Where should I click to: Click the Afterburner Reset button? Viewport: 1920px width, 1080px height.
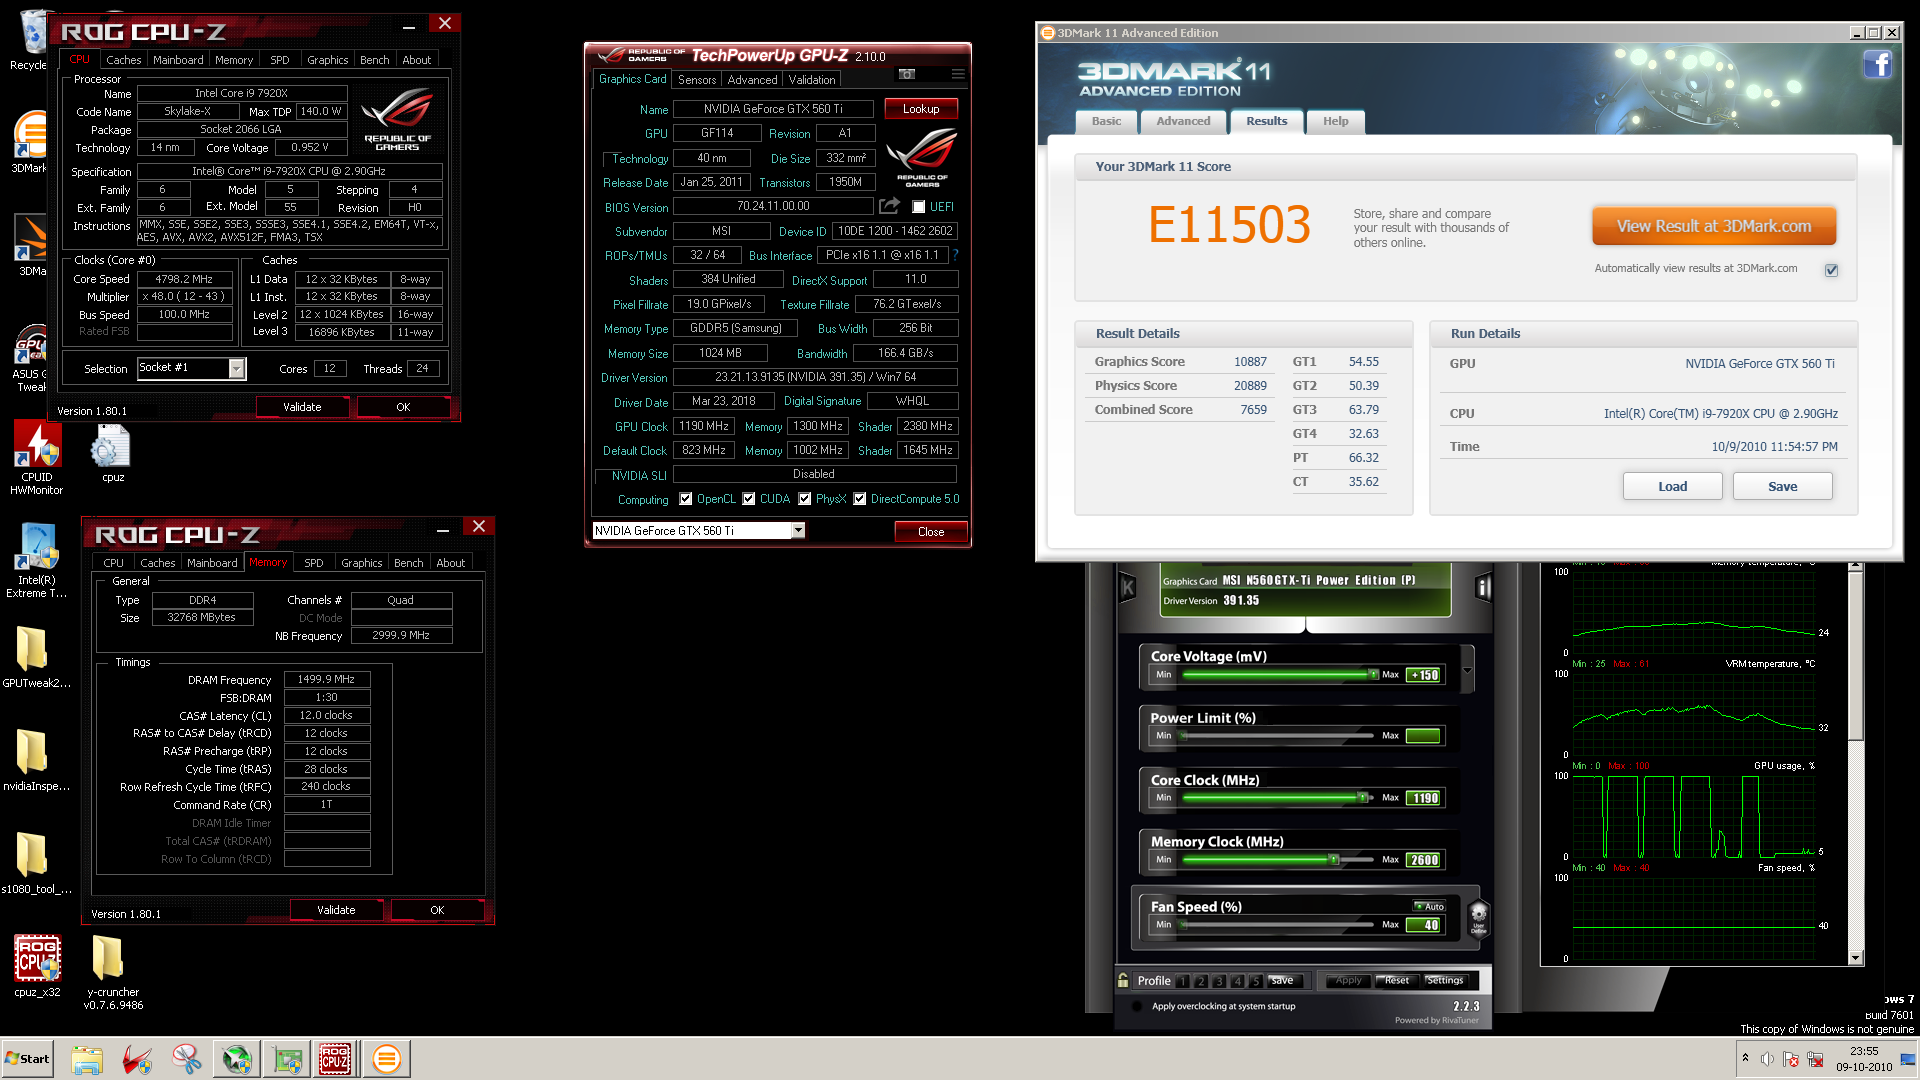click(1396, 981)
